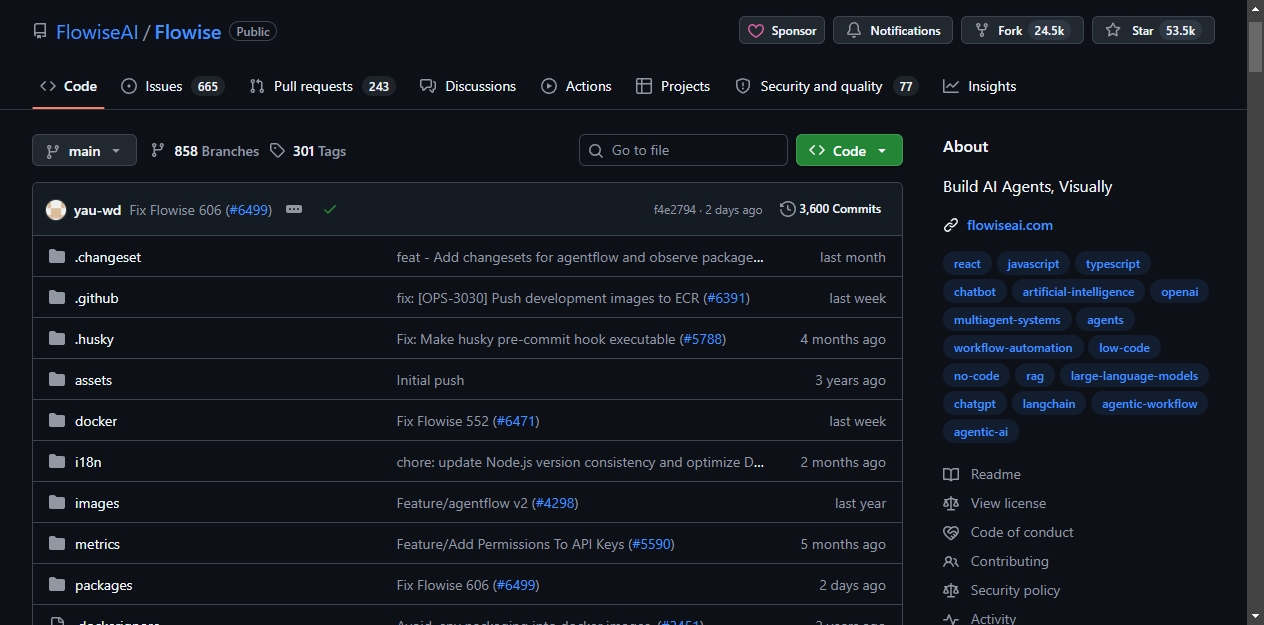The image size is (1264, 625).
Task: Click the green check status icon
Action: coord(330,209)
